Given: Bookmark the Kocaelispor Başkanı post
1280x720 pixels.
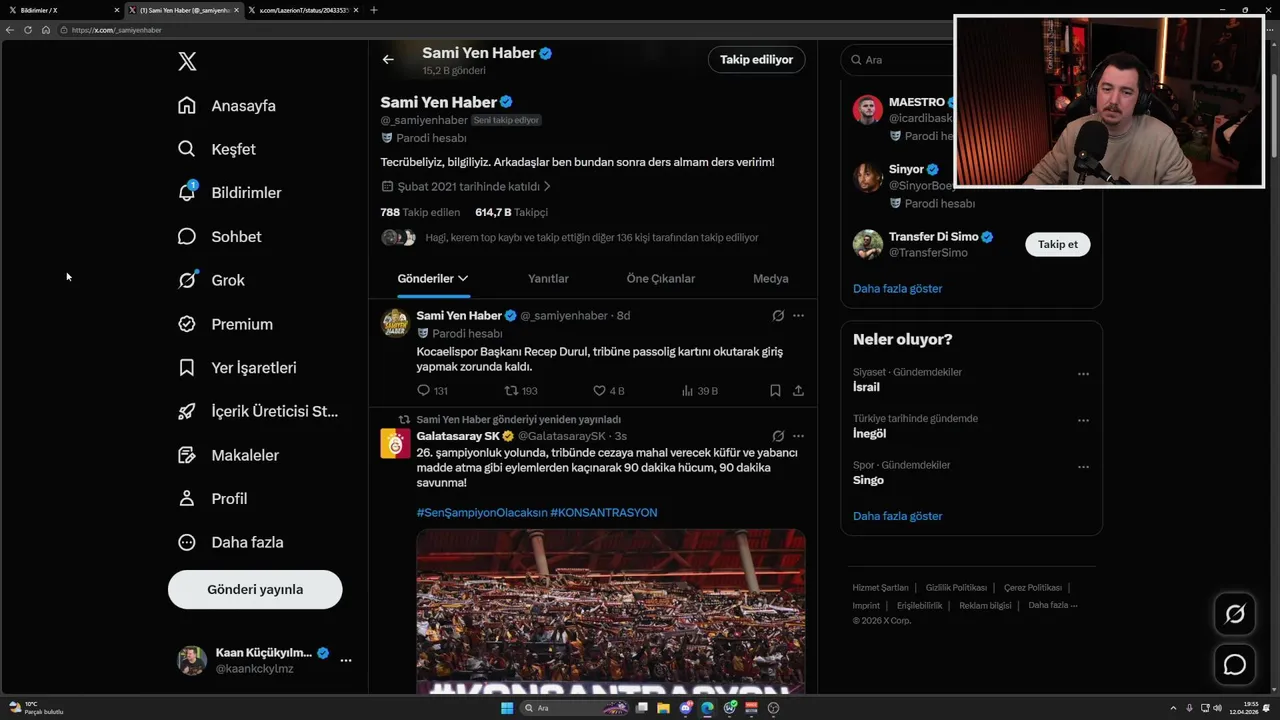Looking at the screenshot, I should (x=775, y=391).
